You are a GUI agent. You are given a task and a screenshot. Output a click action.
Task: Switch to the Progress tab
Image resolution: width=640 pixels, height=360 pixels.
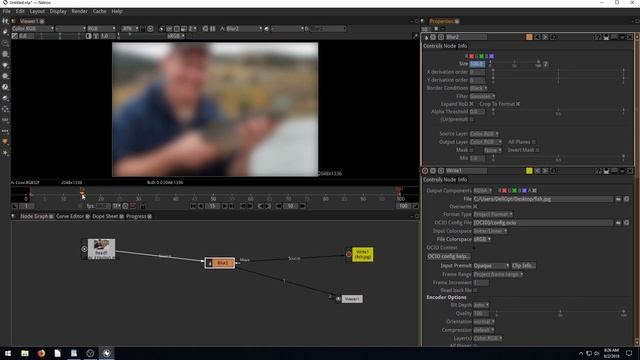(136, 216)
